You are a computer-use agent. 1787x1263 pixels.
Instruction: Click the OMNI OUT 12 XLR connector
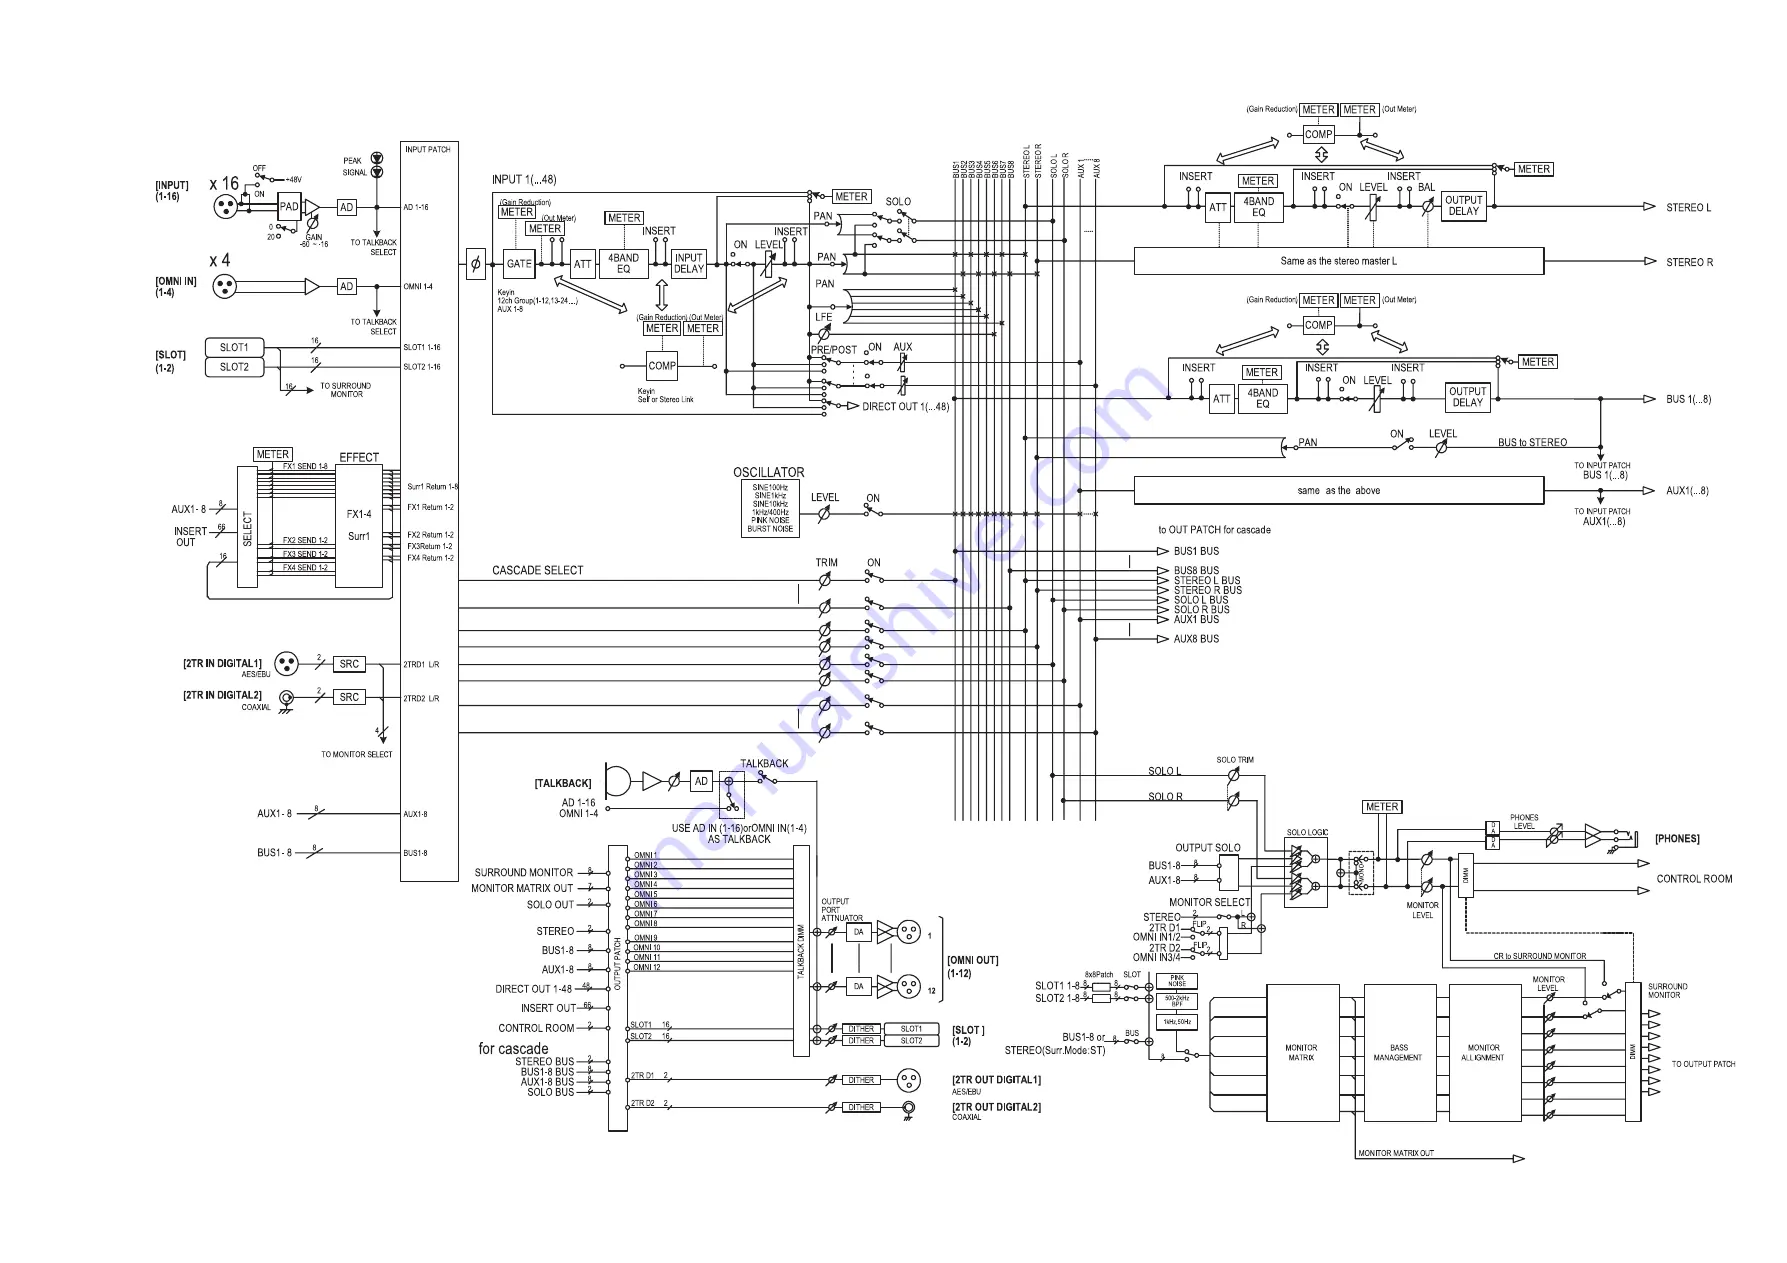click(909, 986)
